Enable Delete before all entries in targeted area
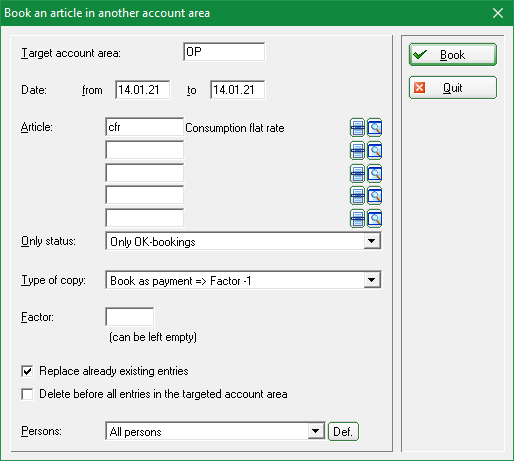The image size is (514, 461). point(27,394)
